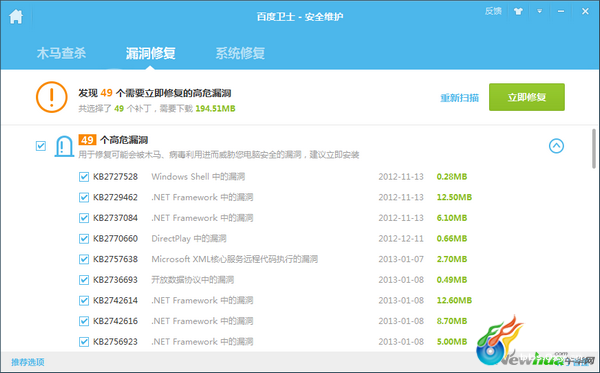Open the 推荐选项 link at bottom
The image size is (600, 373).
pos(28,362)
